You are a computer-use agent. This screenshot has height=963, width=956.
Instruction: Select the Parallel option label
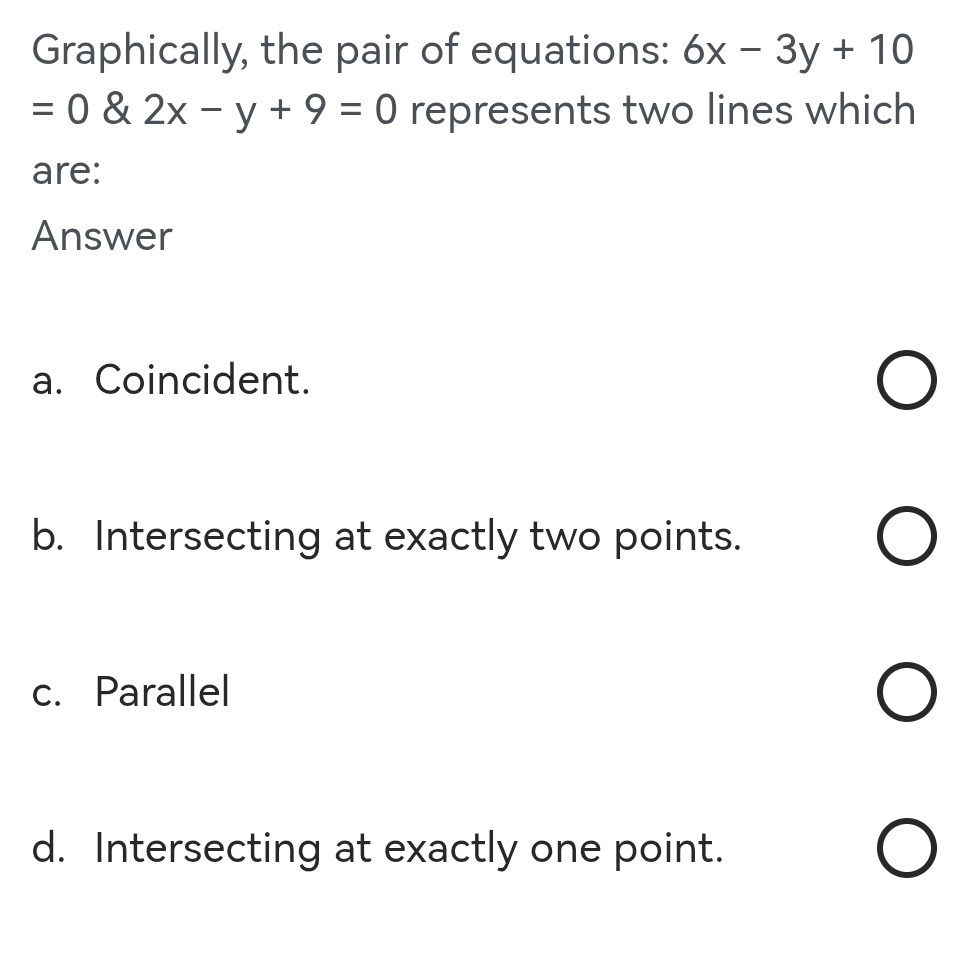tap(162, 691)
